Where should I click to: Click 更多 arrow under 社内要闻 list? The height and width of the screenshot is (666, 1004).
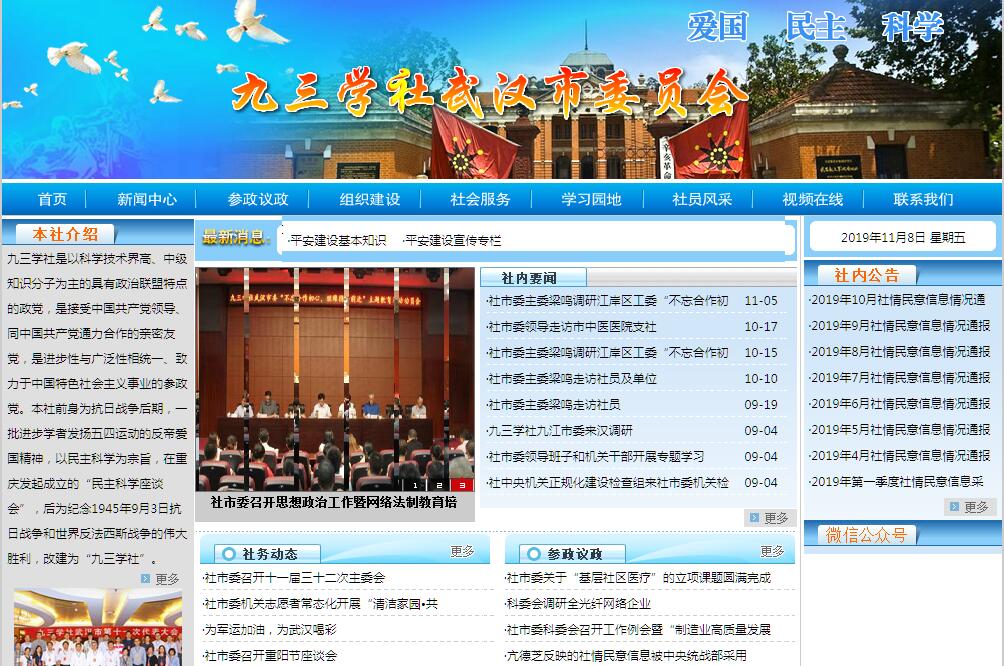753,518
